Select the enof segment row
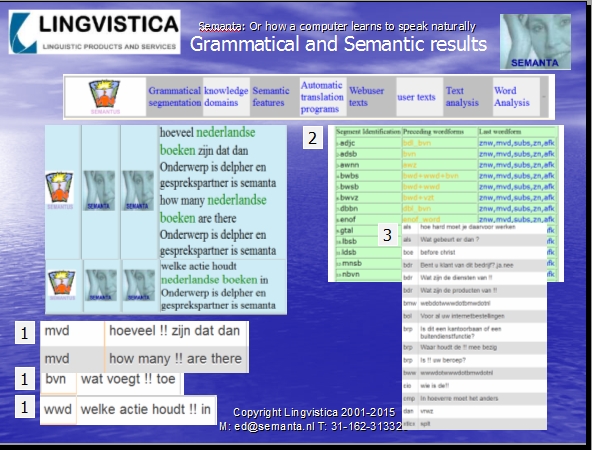Viewport: 592px width, 450px height. pos(446,219)
